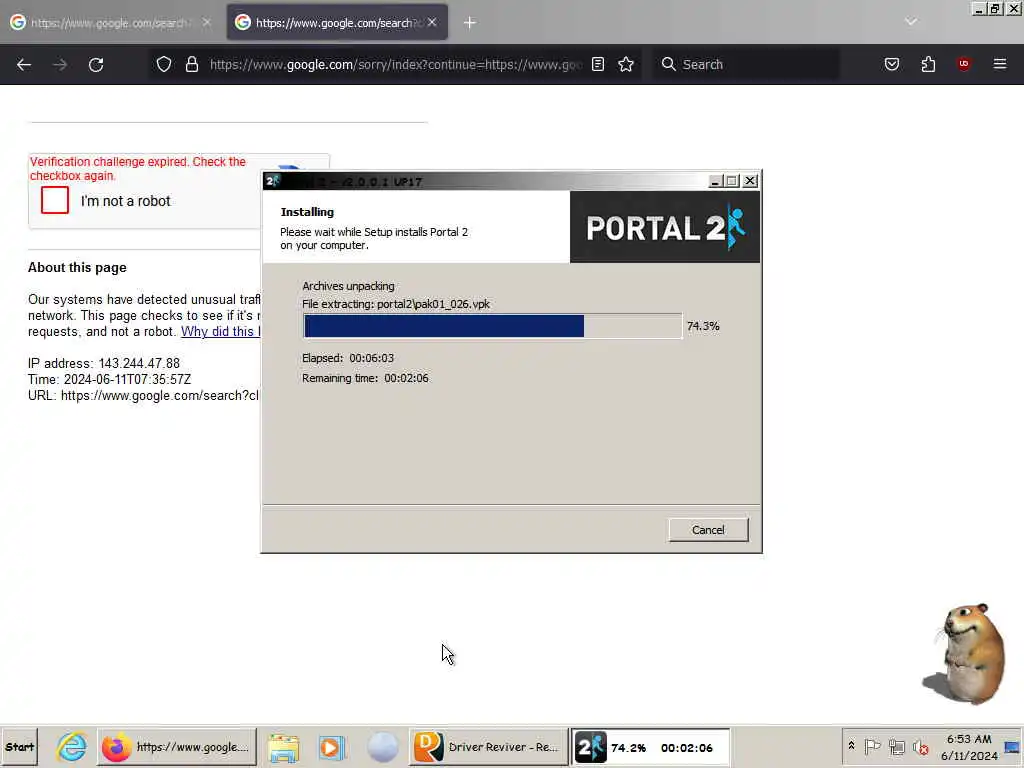
Task: Open the Windows Start button
Action: [20, 747]
